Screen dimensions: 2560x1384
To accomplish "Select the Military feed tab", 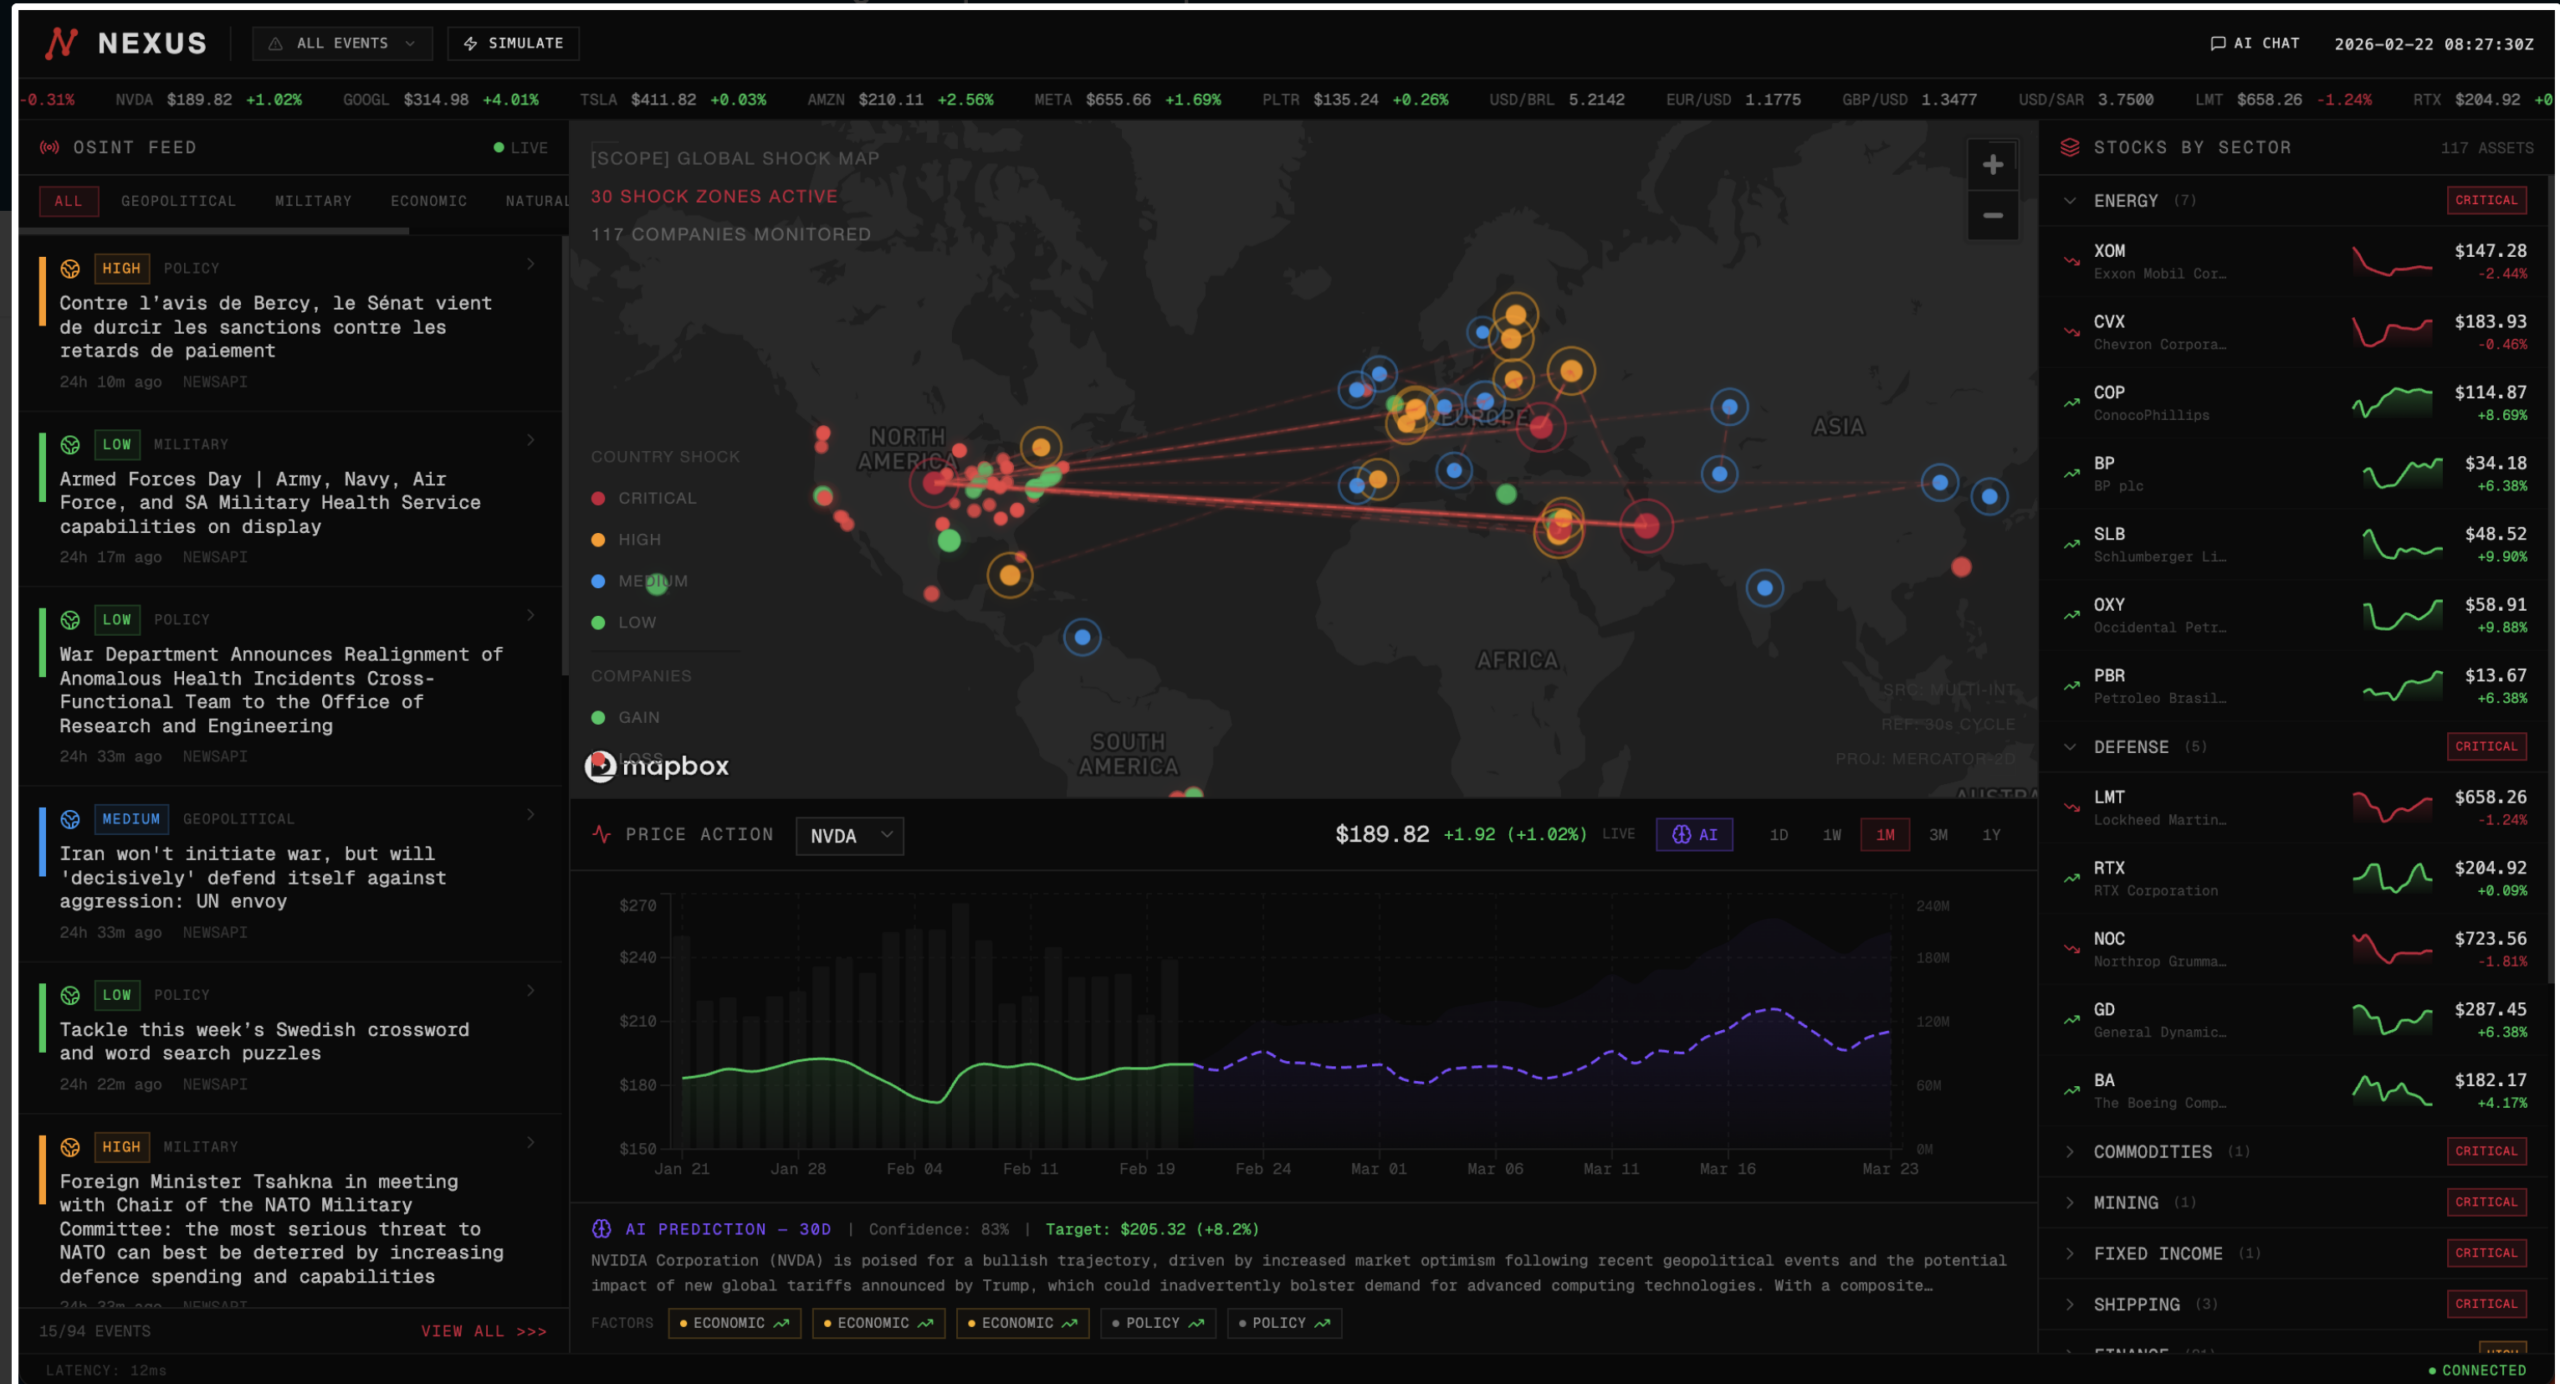I will 313,201.
